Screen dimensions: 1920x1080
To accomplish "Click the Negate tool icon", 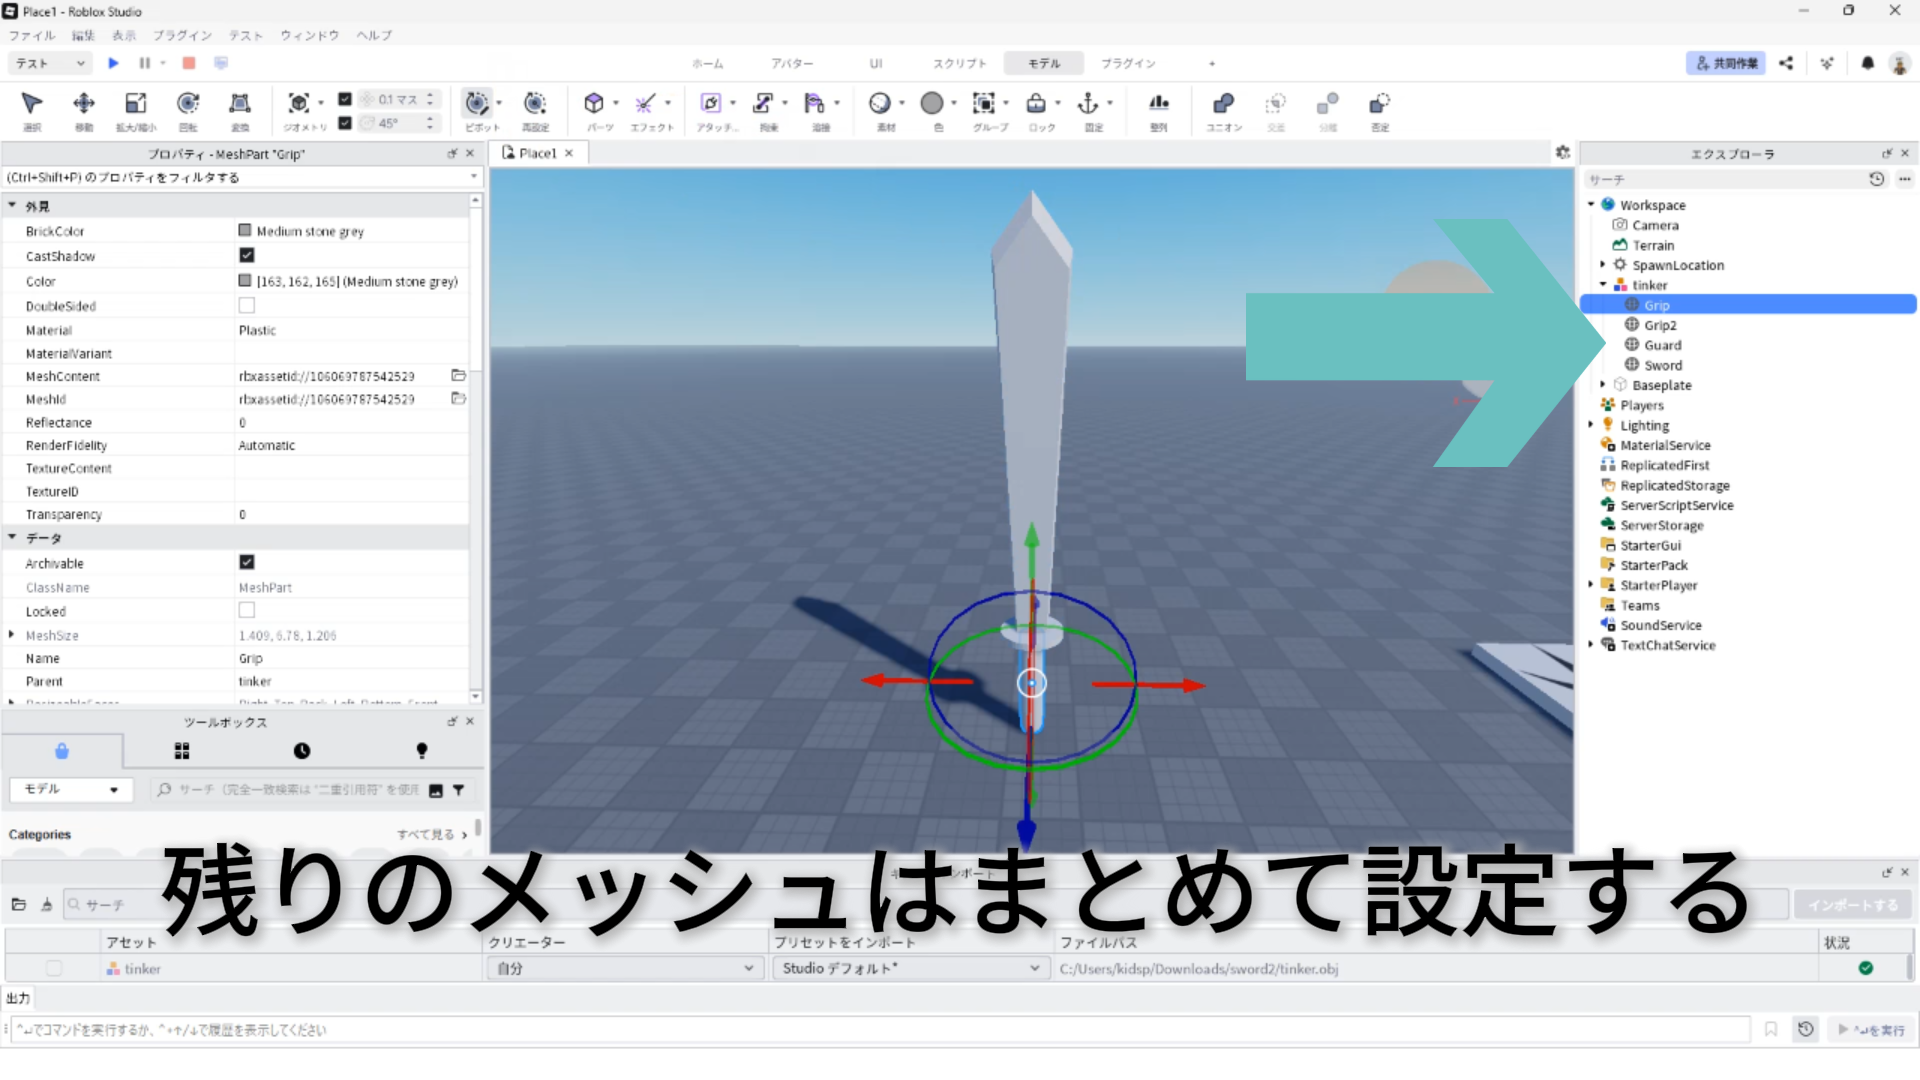I will [1379, 104].
